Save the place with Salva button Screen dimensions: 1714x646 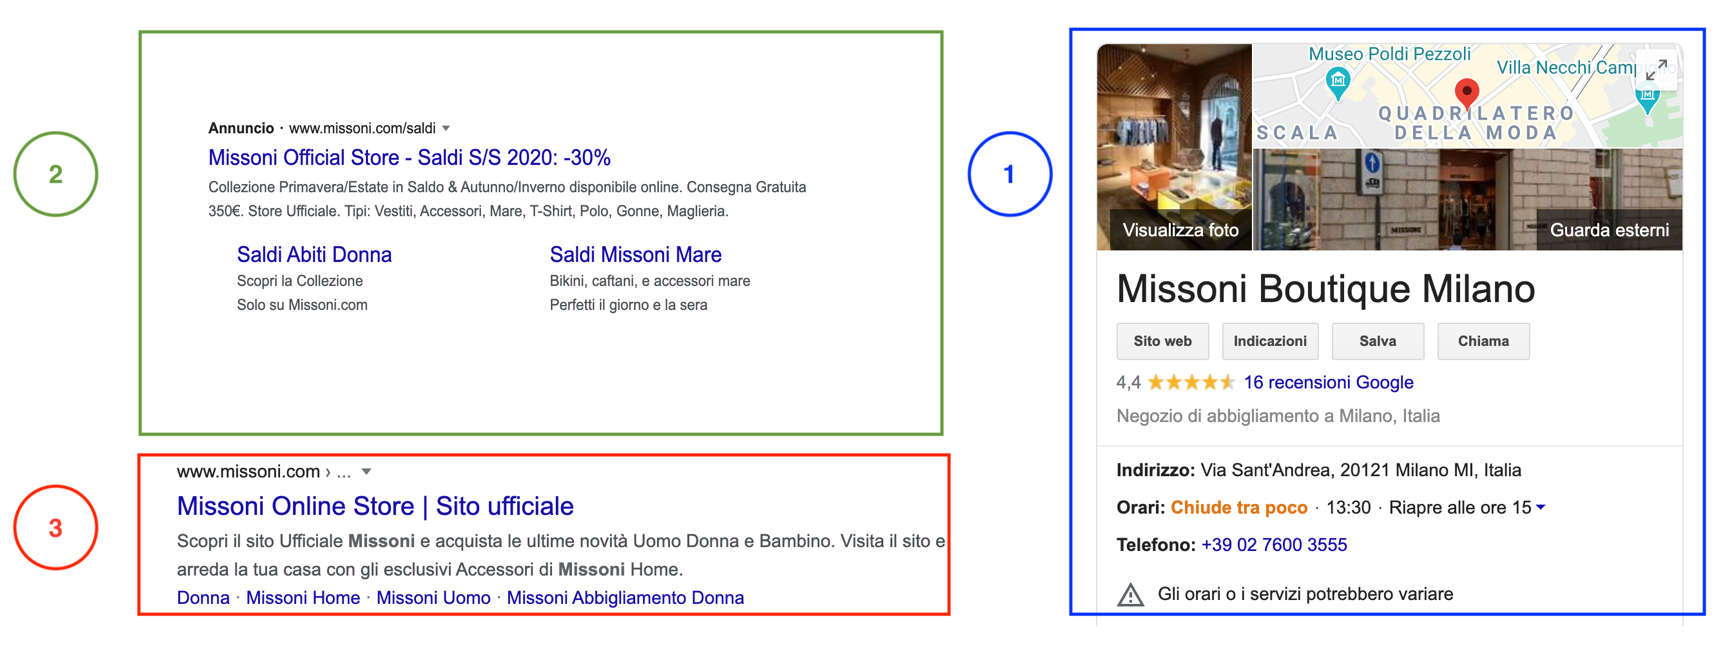(x=1377, y=341)
